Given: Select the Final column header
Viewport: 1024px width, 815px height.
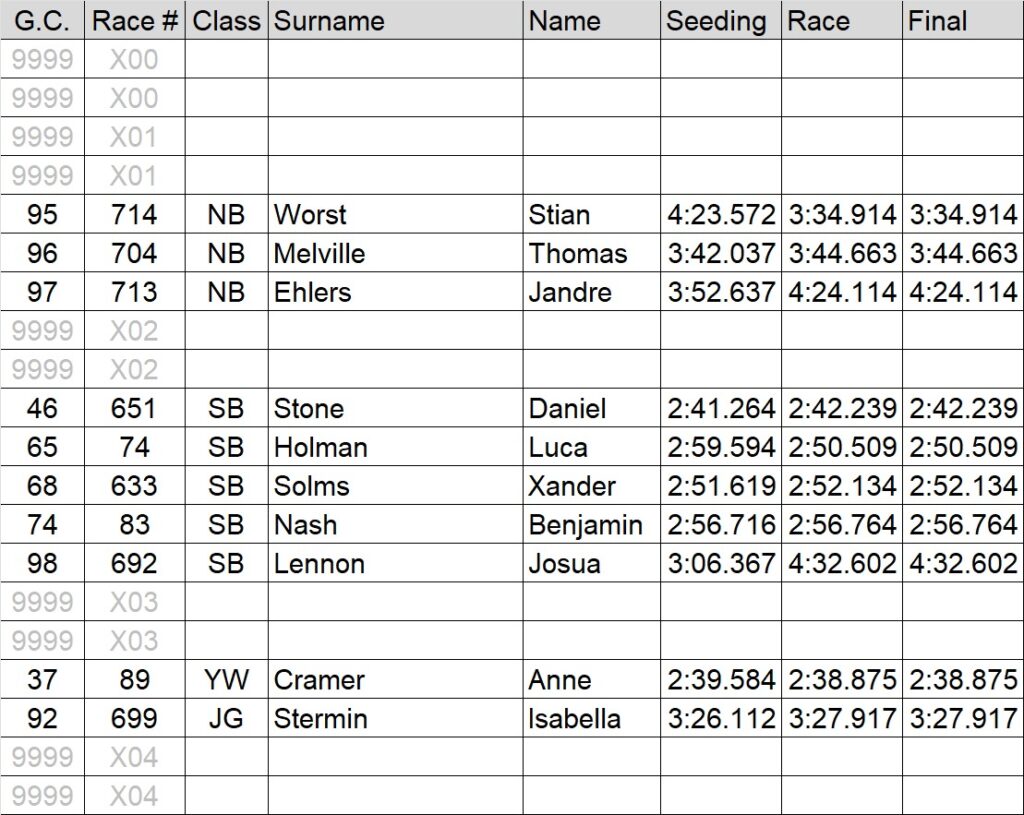Looking at the screenshot, I should (x=963, y=20).
